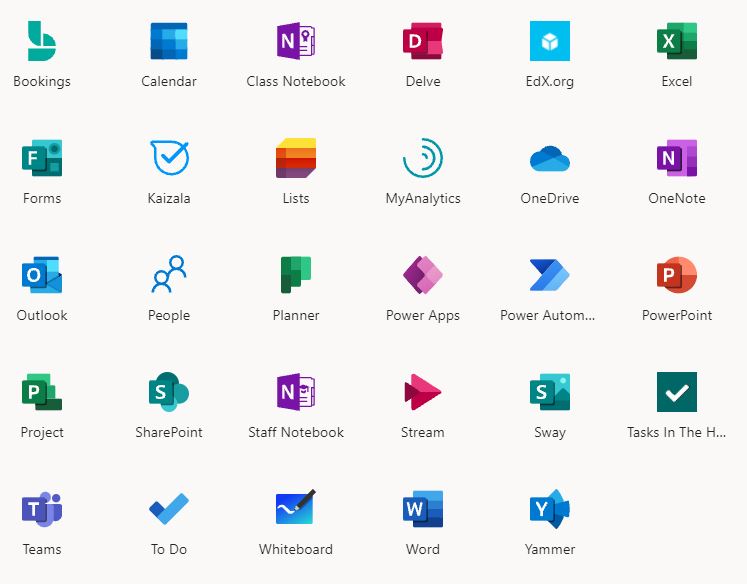Open the Bookings app icon
This screenshot has height=584, width=747.
click(42, 41)
